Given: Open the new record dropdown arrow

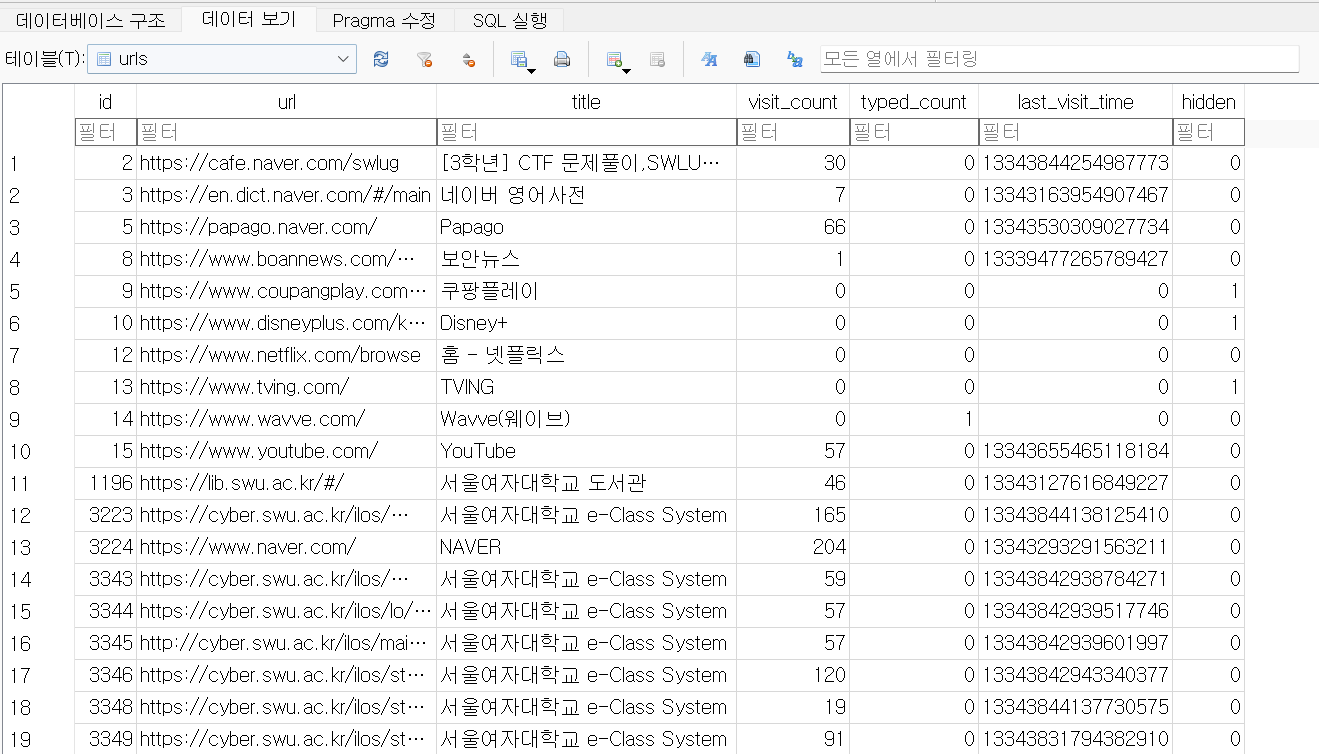Looking at the screenshot, I should pyautogui.click(x=627, y=70).
